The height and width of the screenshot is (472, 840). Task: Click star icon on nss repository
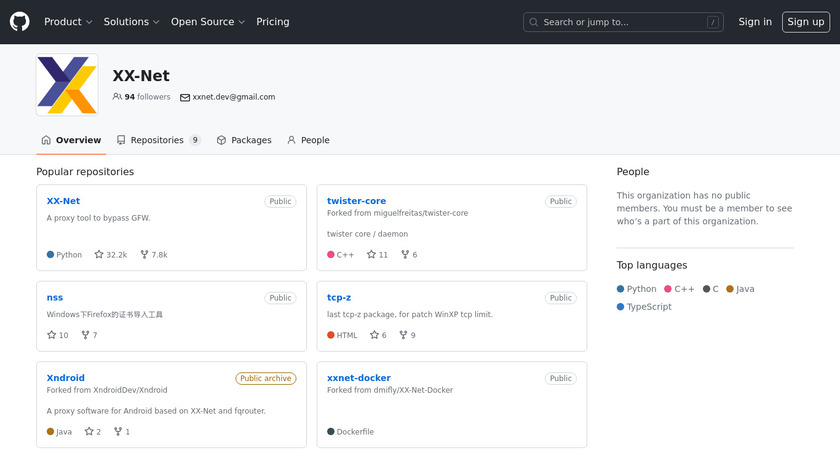click(x=52, y=335)
